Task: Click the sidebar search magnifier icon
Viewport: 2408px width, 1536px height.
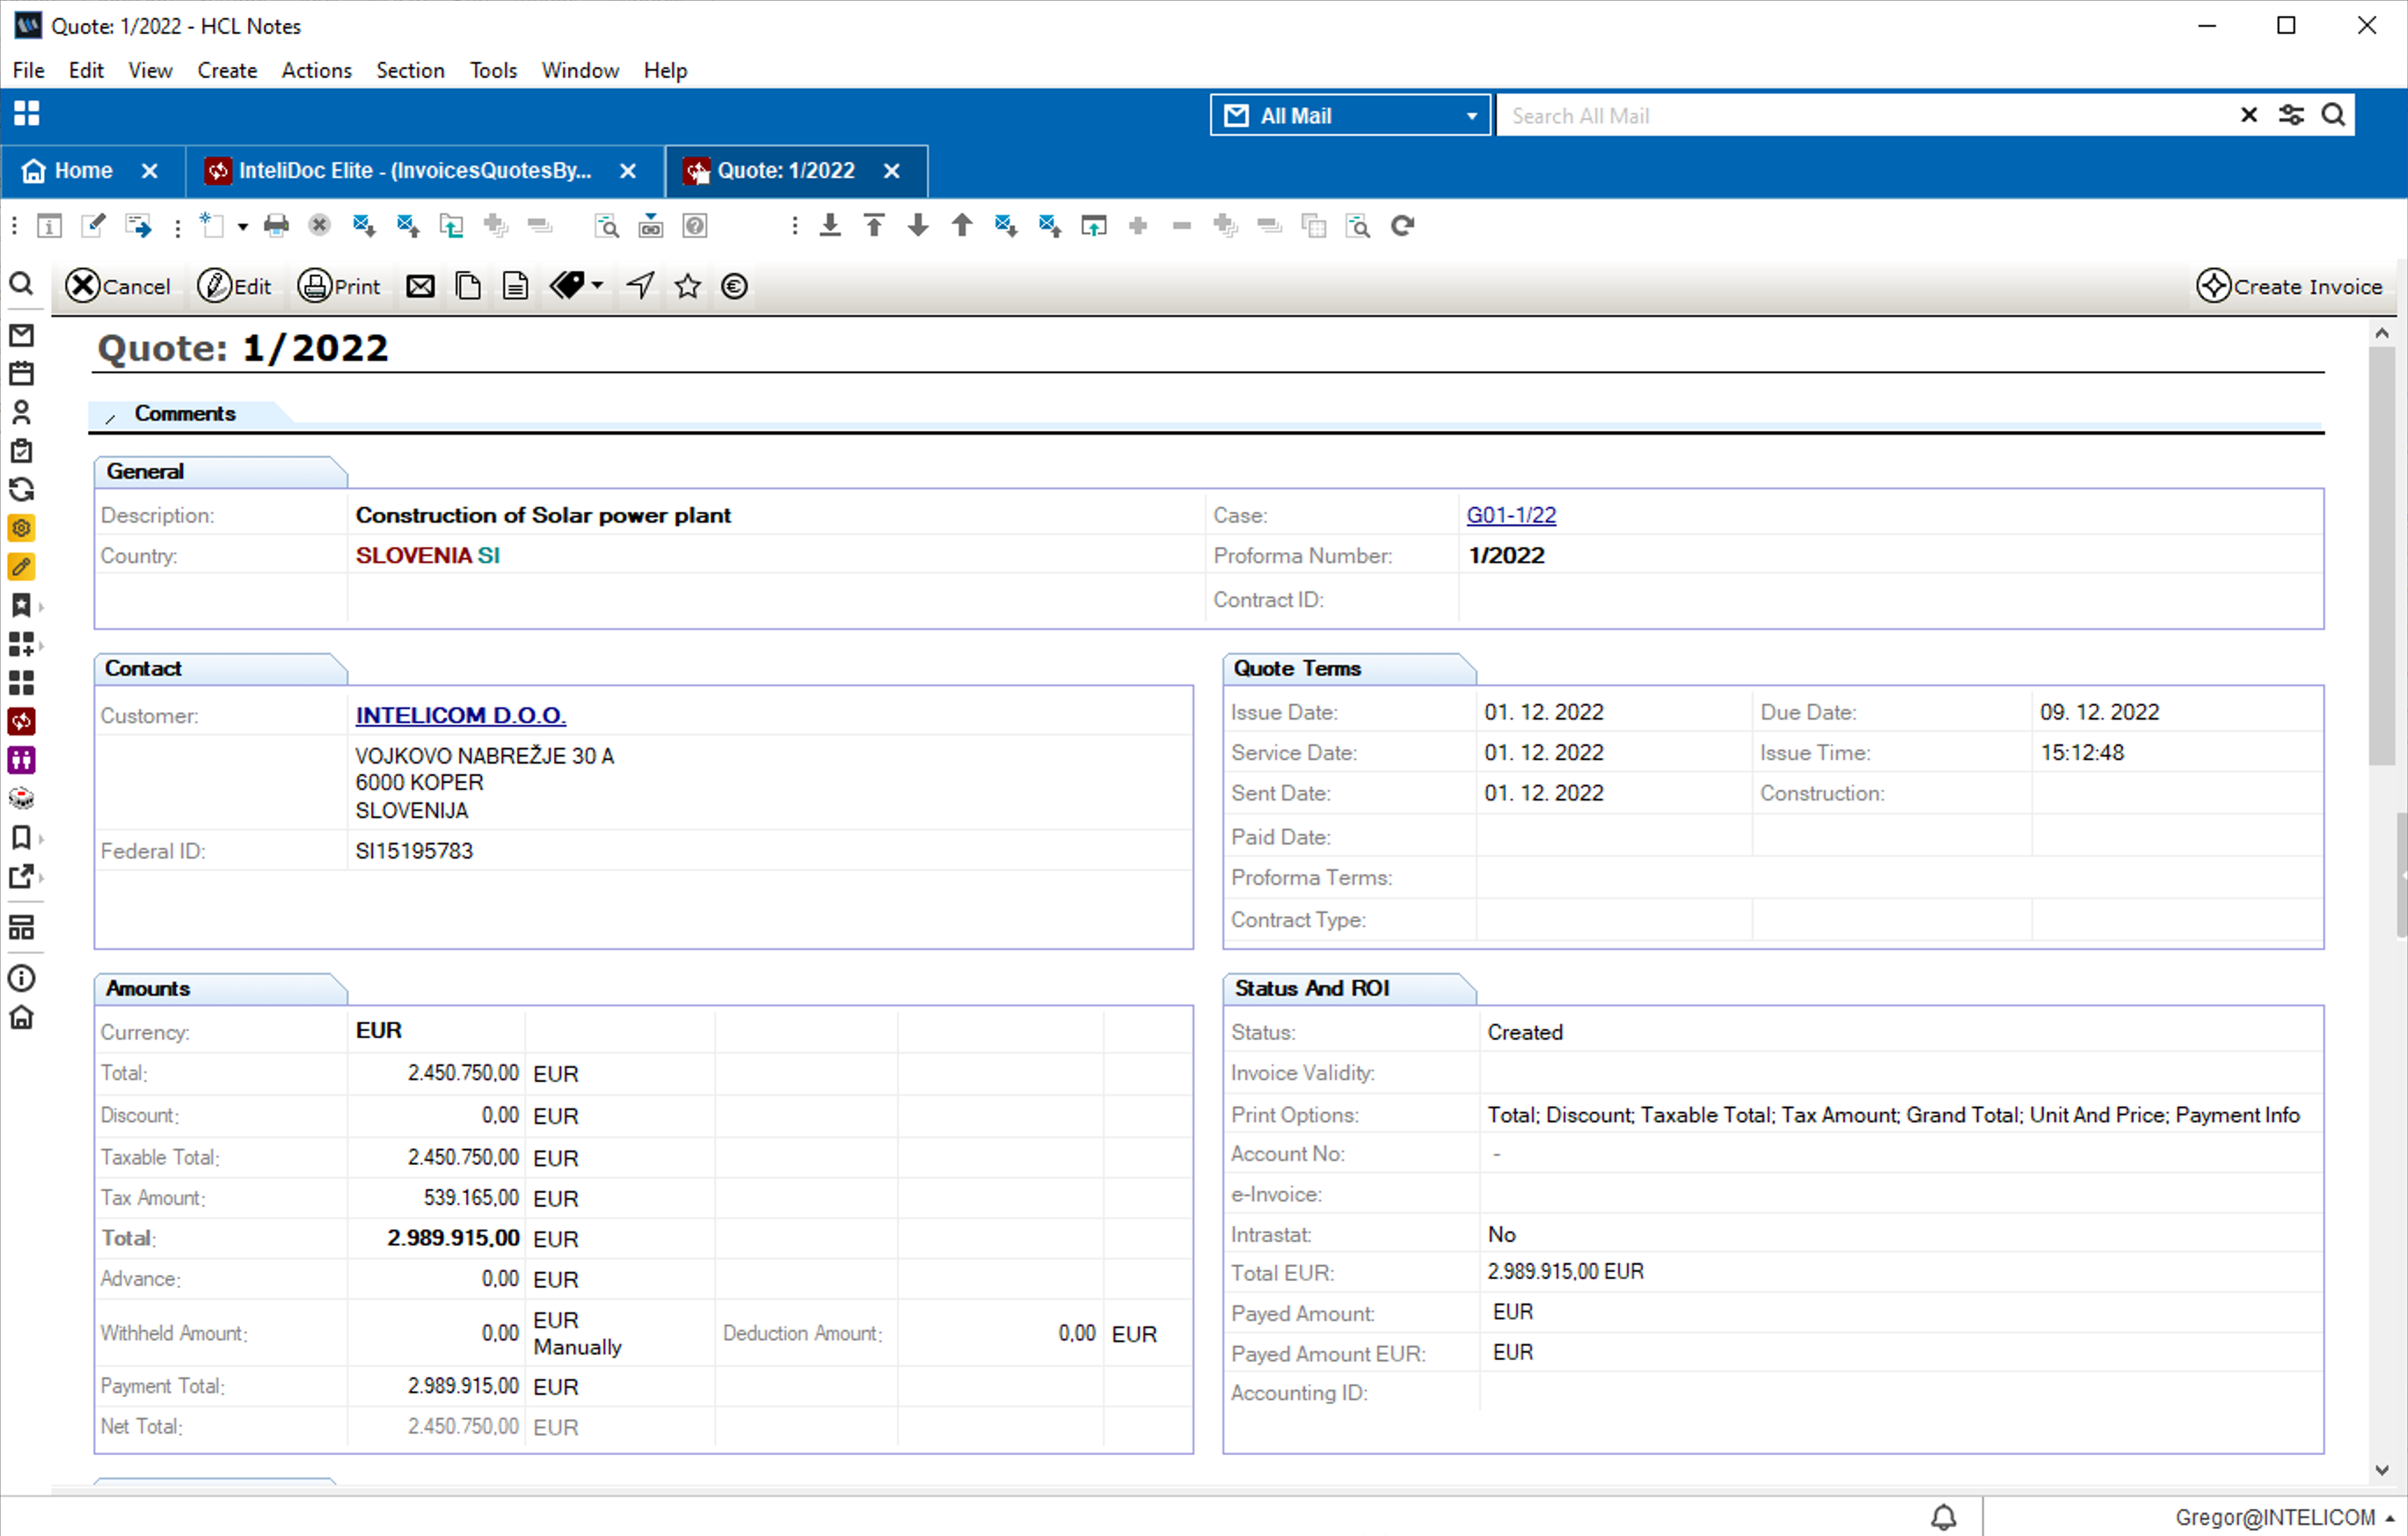Action: click(21, 285)
